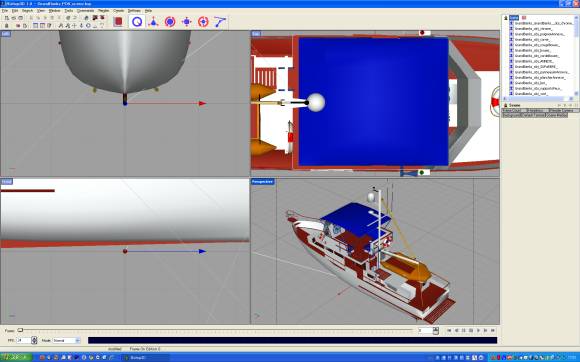Open the Windows Start menu
This screenshot has width=580, height=362.
(x=16, y=358)
